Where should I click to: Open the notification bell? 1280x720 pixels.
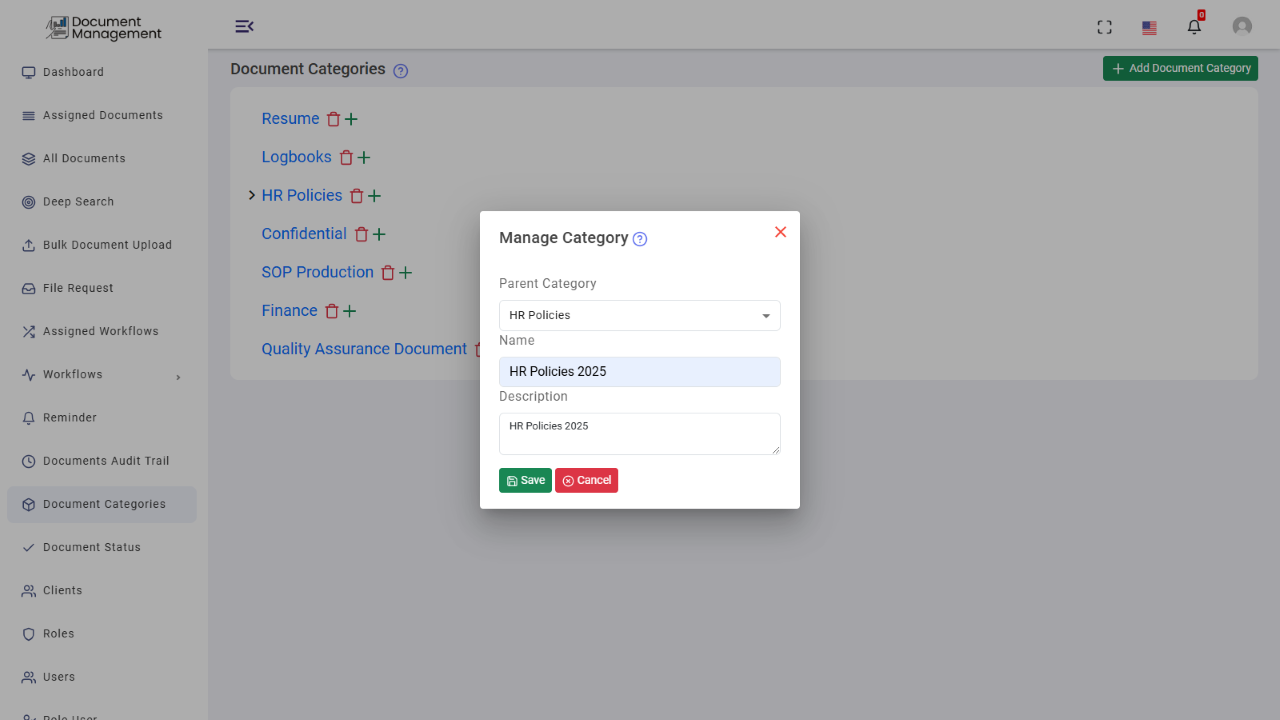(1193, 26)
